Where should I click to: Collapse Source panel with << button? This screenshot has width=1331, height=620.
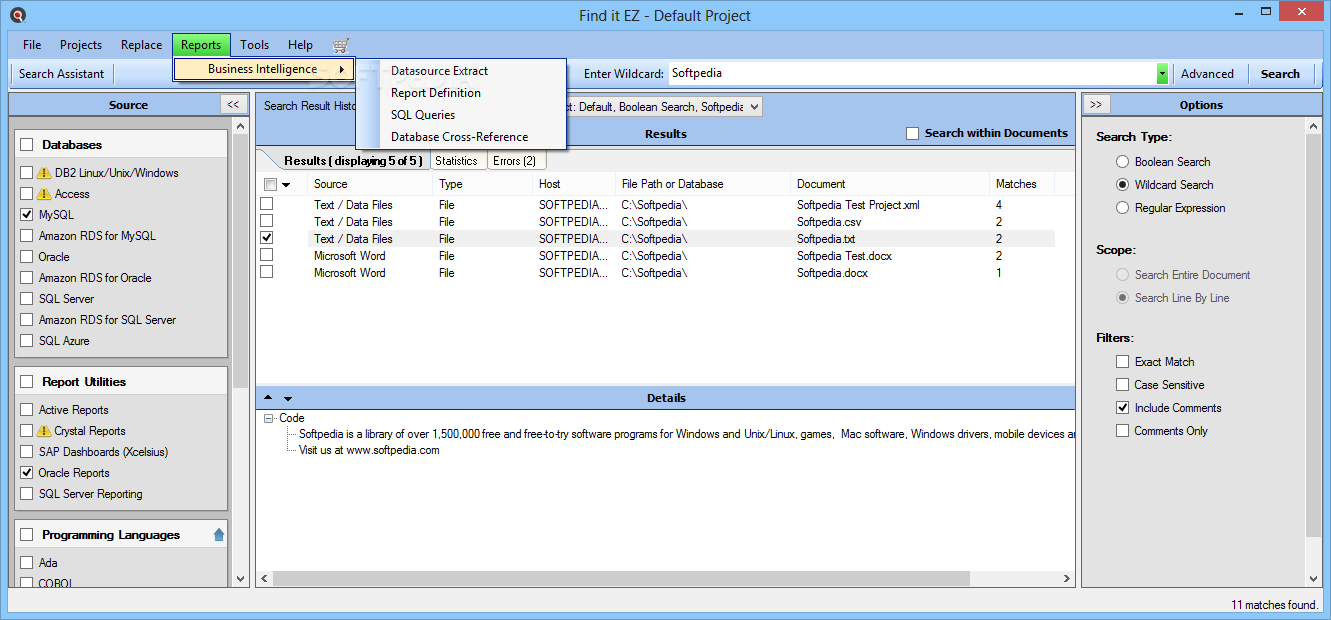coord(233,104)
